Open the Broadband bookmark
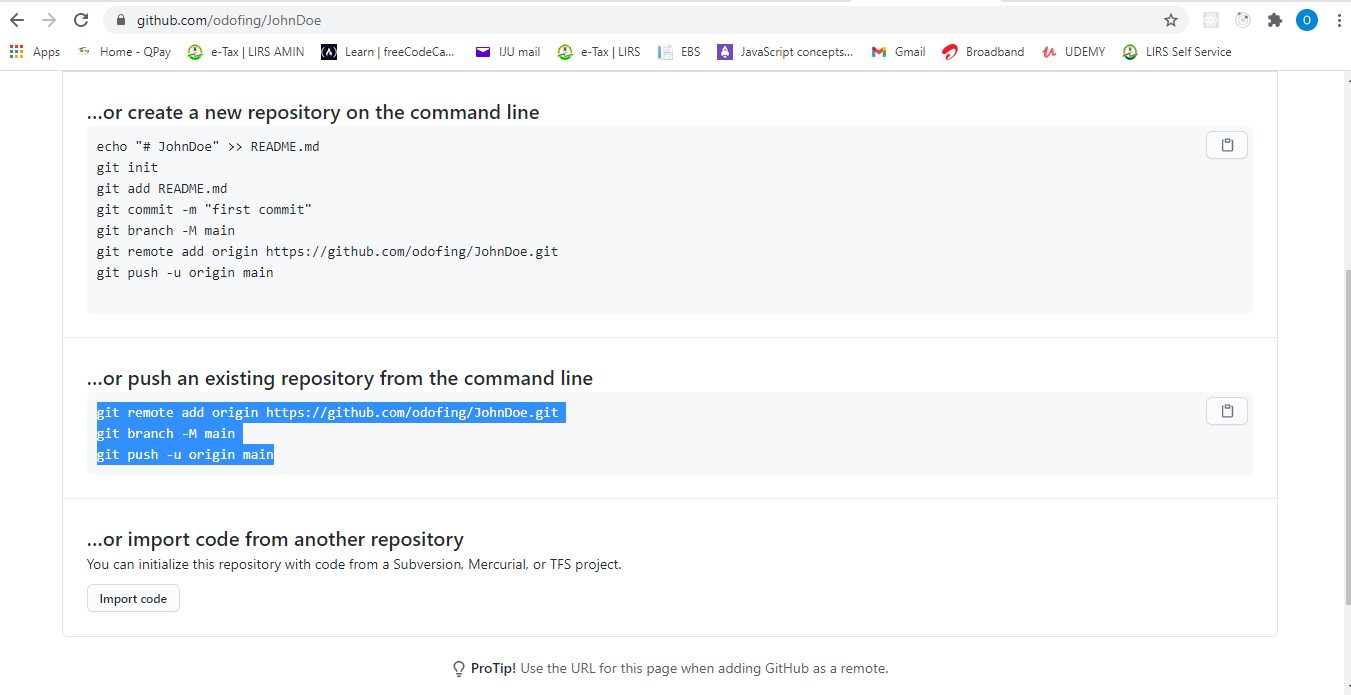Image resolution: width=1351 pixels, height=695 pixels. (x=983, y=52)
